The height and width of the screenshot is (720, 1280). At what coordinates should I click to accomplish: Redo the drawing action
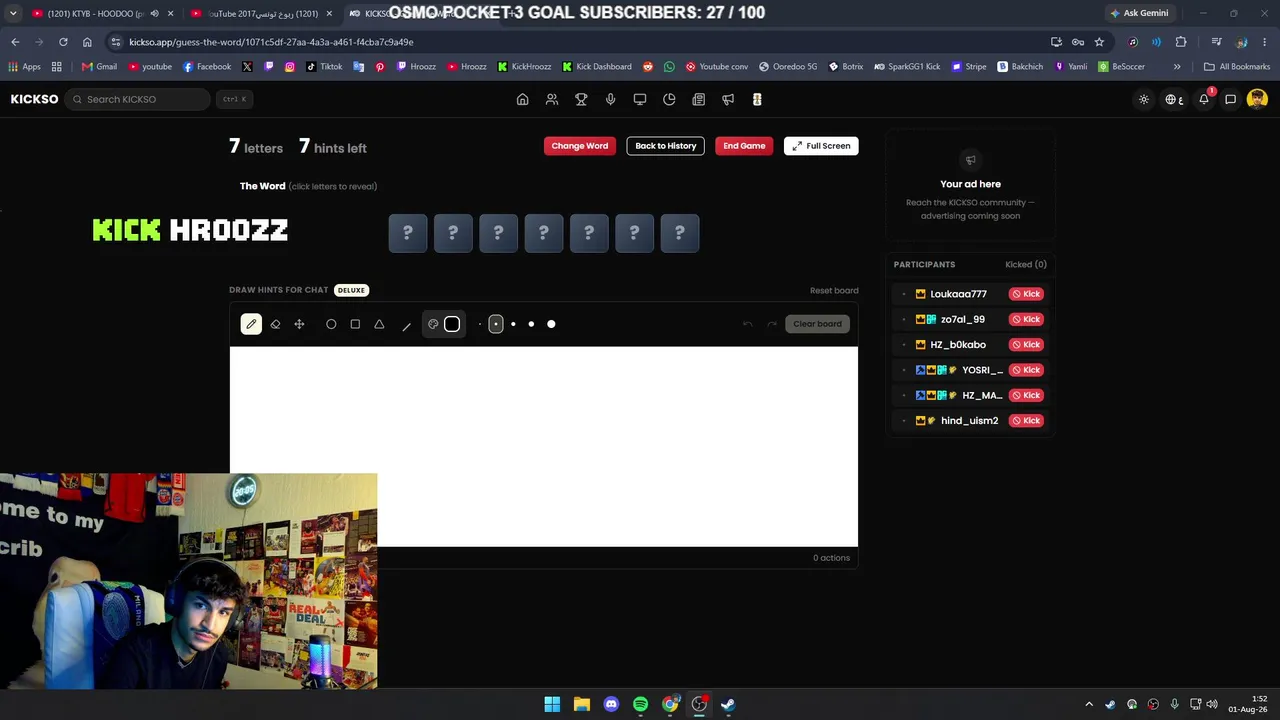pos(771,324)
